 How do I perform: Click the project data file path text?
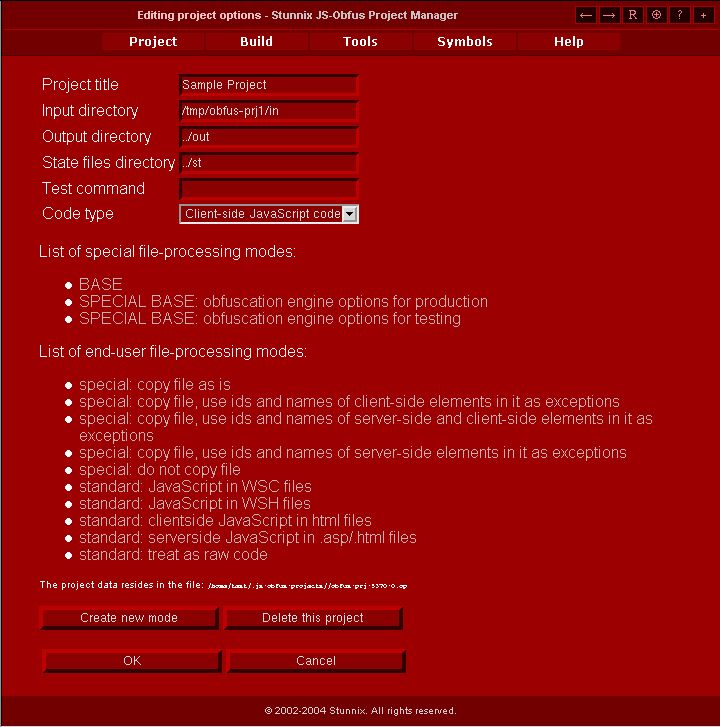(x=307, y=586)
